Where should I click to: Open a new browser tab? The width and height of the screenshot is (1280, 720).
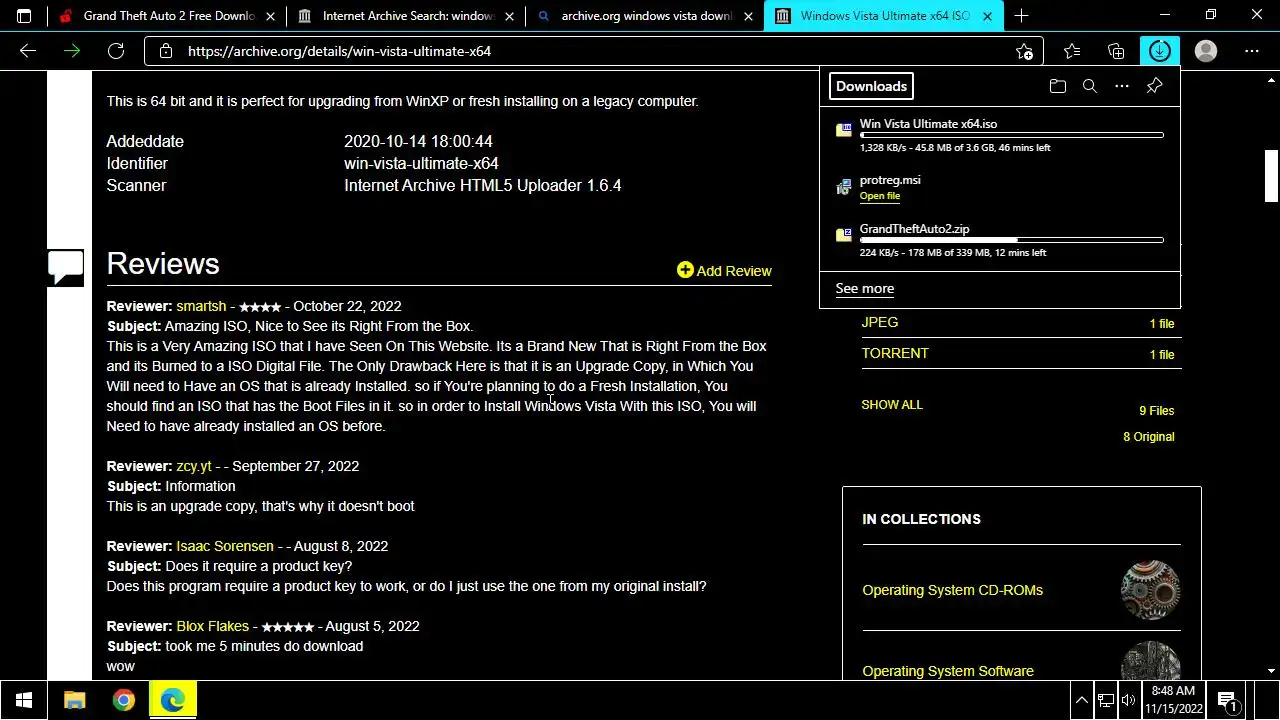pyautogui.click(x=1021, y=16)
